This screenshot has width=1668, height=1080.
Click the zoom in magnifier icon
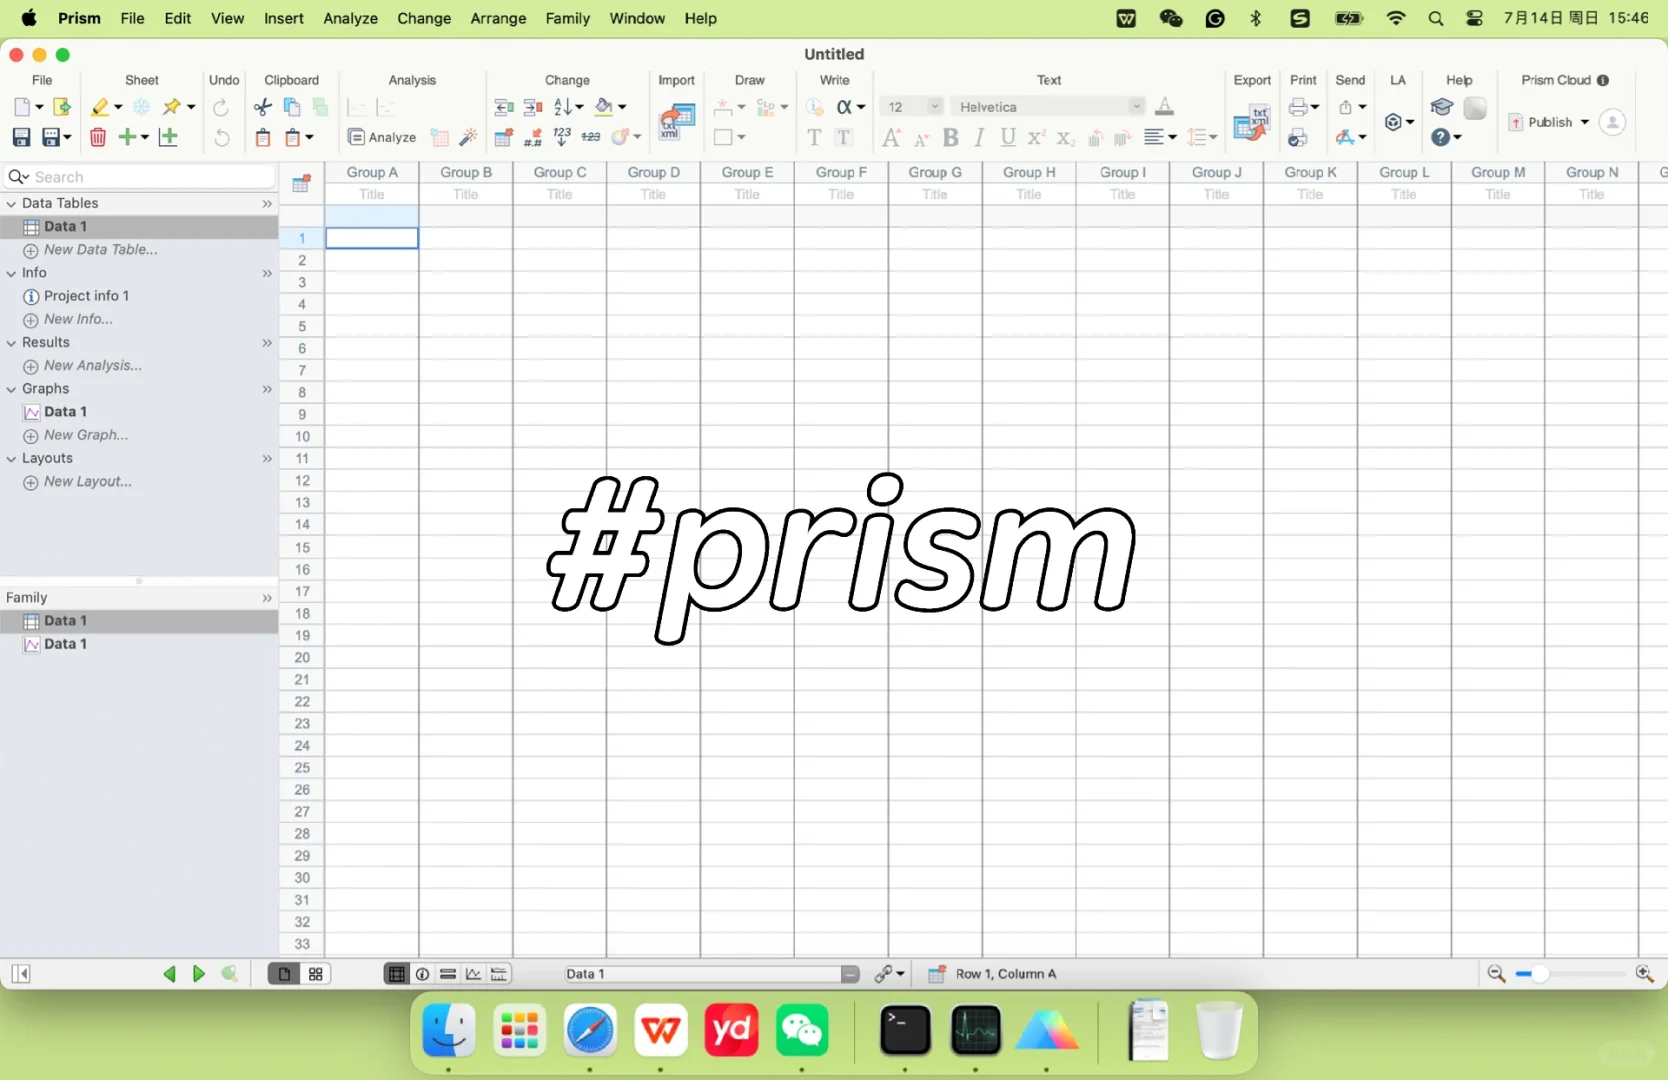(x=1644, y=973)
